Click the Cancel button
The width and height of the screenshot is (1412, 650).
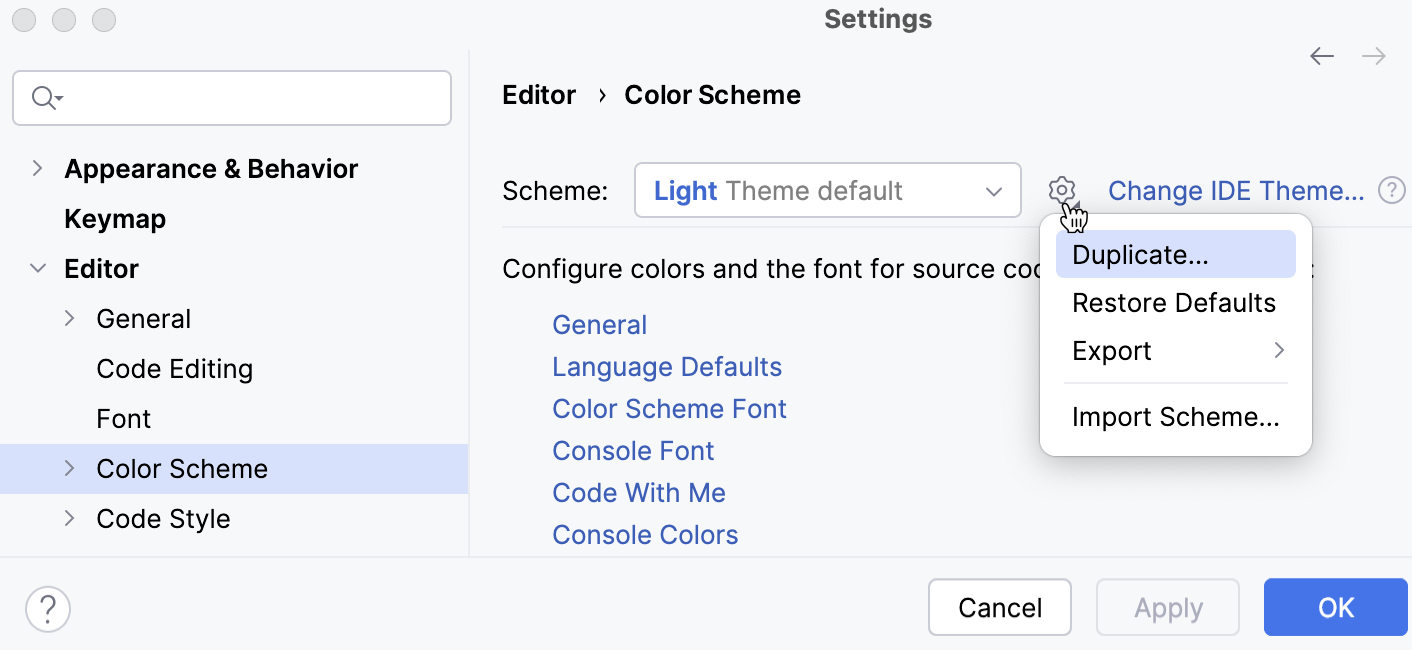[999, 607]
